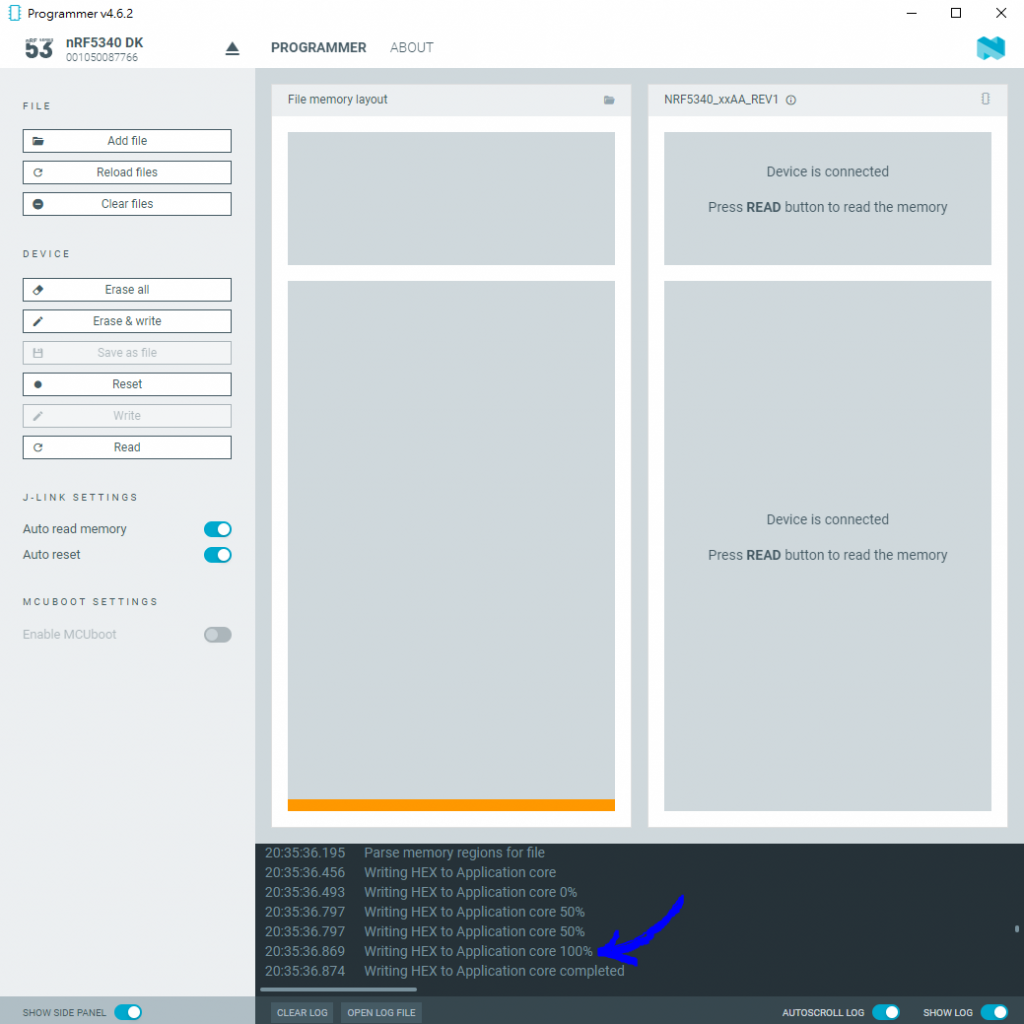Viewport: 1024px width, 1024px height.
Task: Click log line 'Parse memory regions for file'
Action: [x=454, y=853]
